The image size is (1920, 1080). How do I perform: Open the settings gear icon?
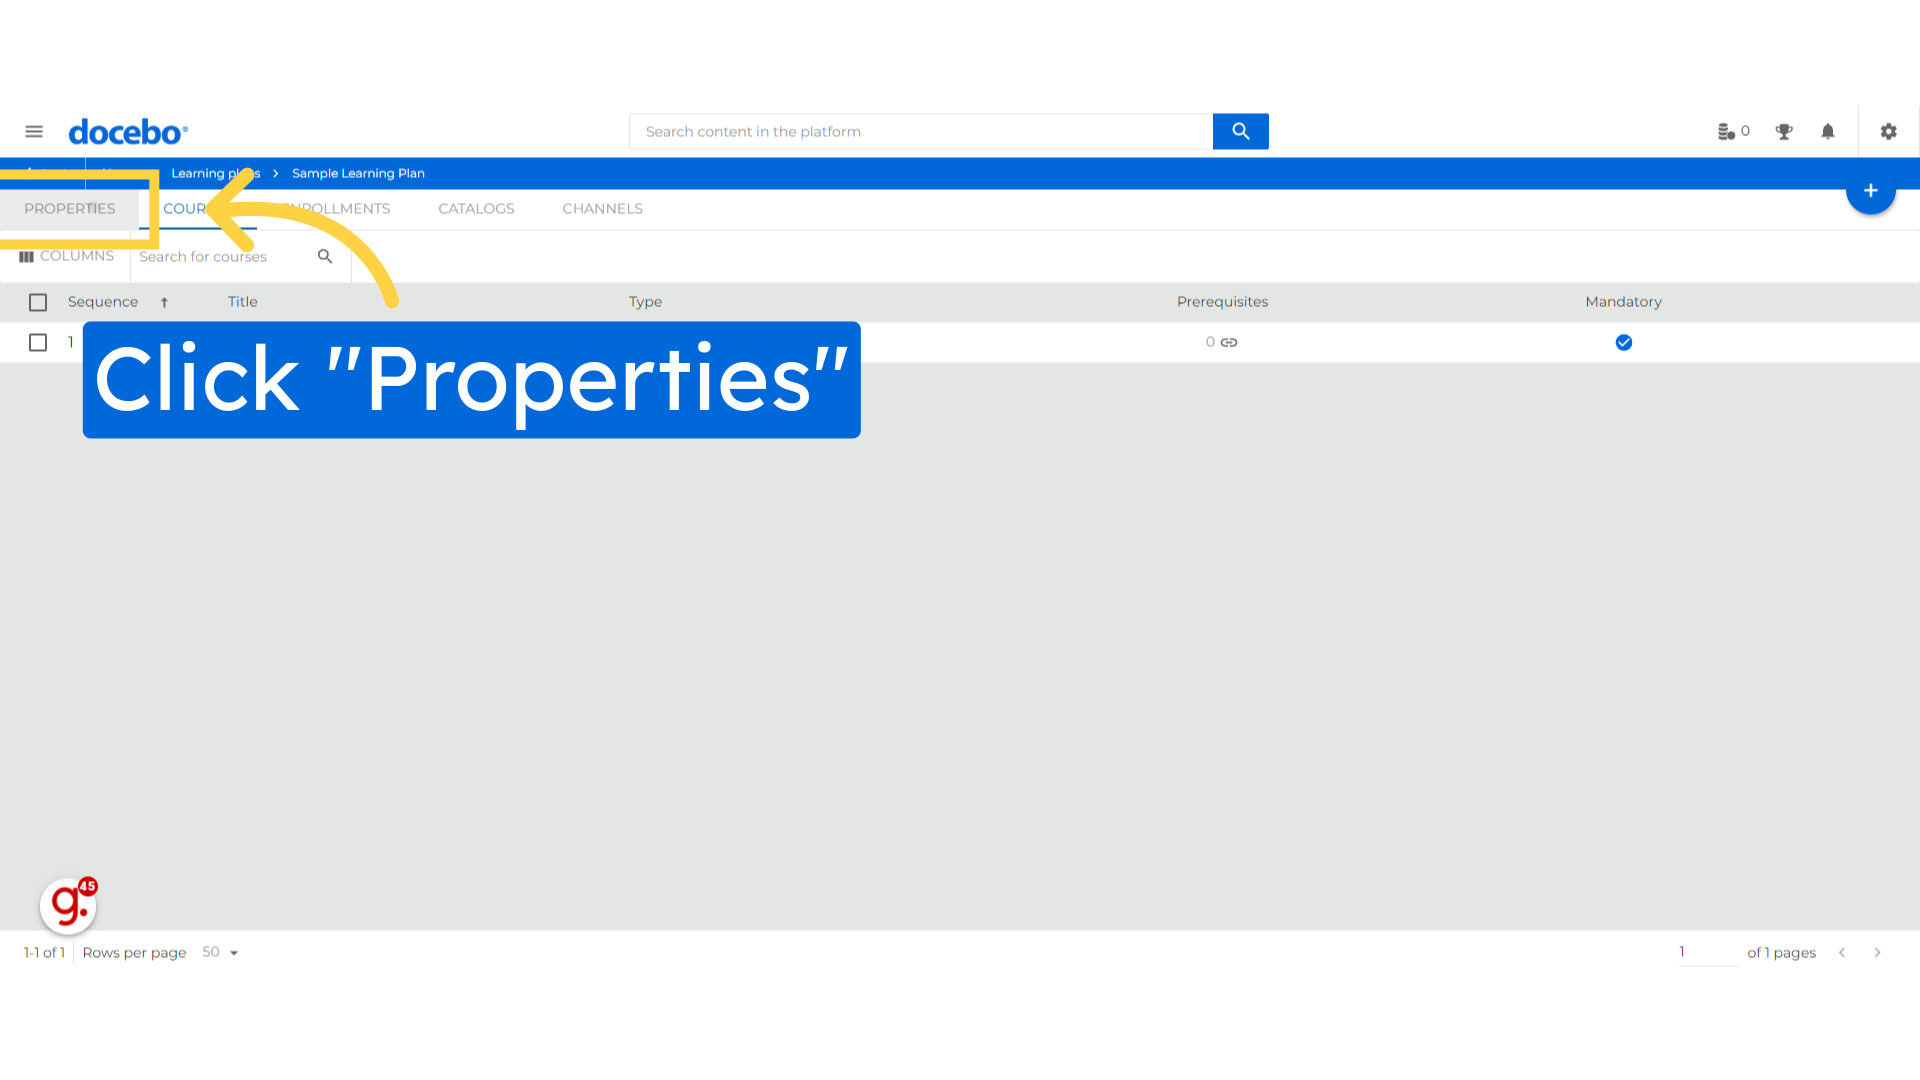pyautogui.click(x=1888, y=131)
